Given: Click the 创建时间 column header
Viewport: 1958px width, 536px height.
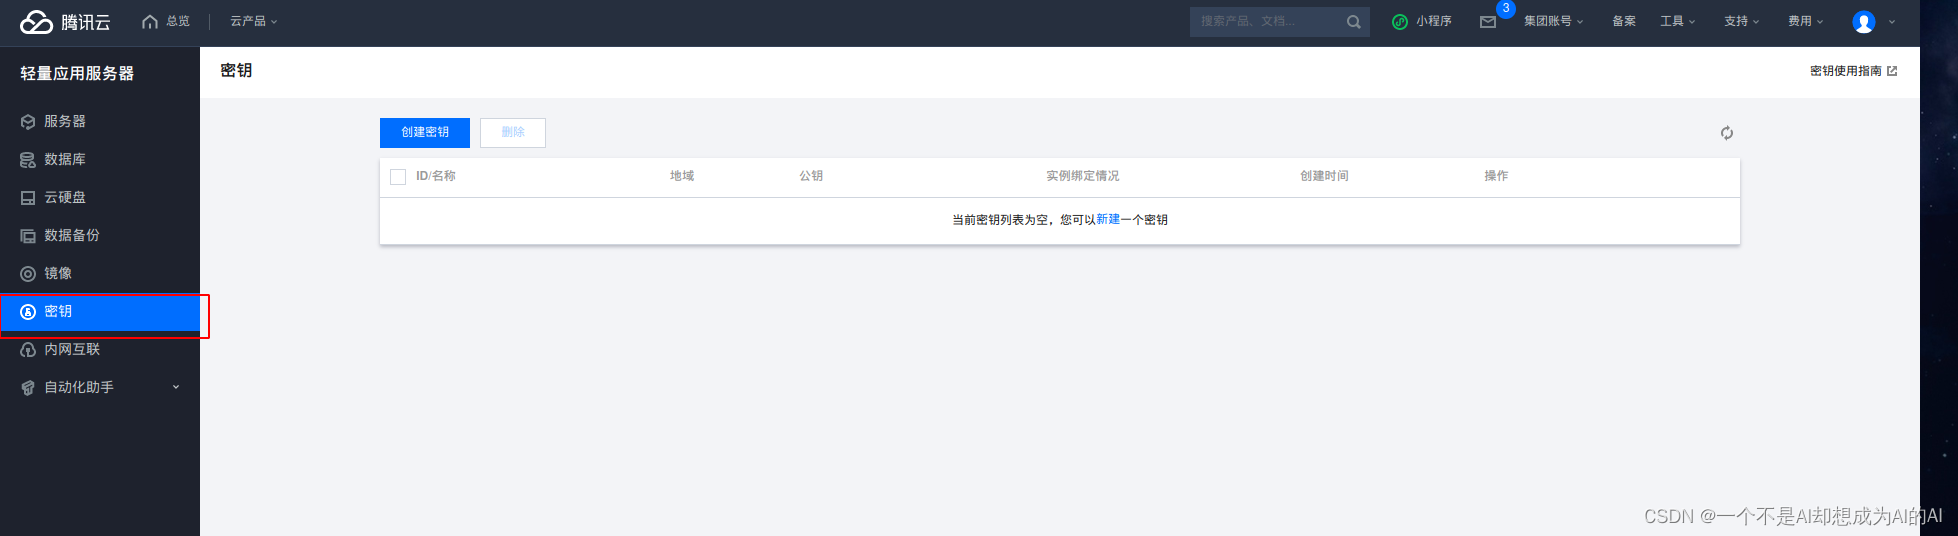Looking at the screenshot, I should [1324, 176].
